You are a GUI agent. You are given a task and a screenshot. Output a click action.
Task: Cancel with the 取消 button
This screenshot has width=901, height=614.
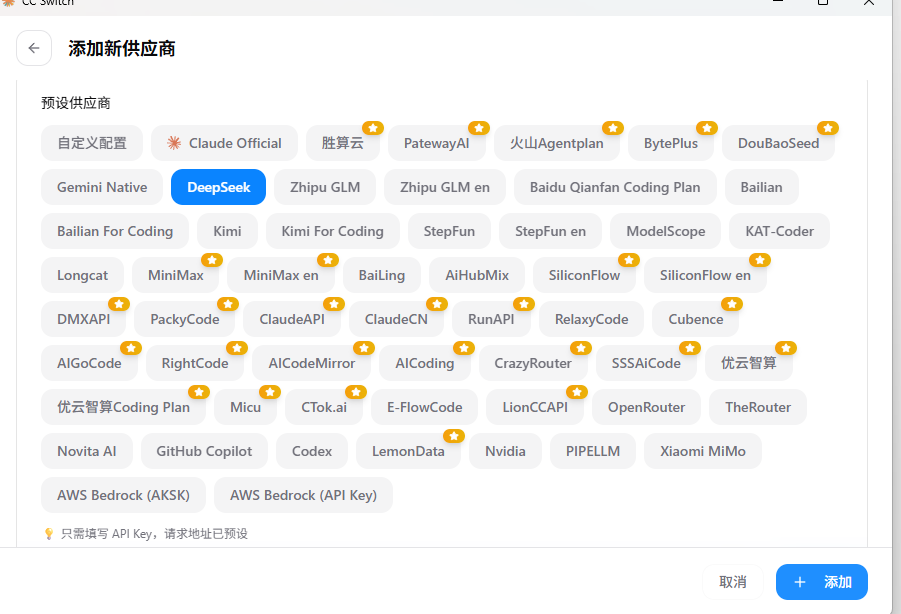[x=733, y=582]
